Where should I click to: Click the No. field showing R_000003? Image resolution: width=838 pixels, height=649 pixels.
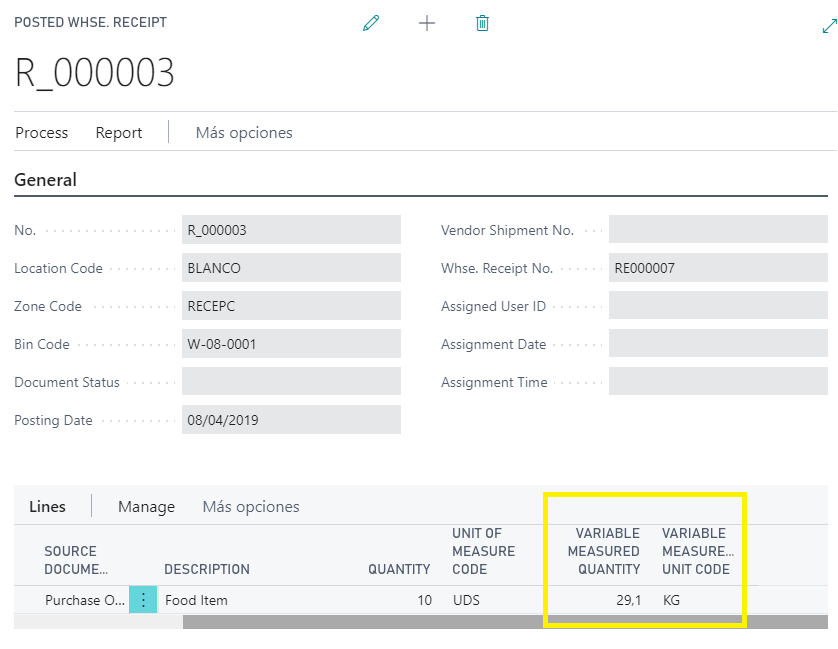291,230
